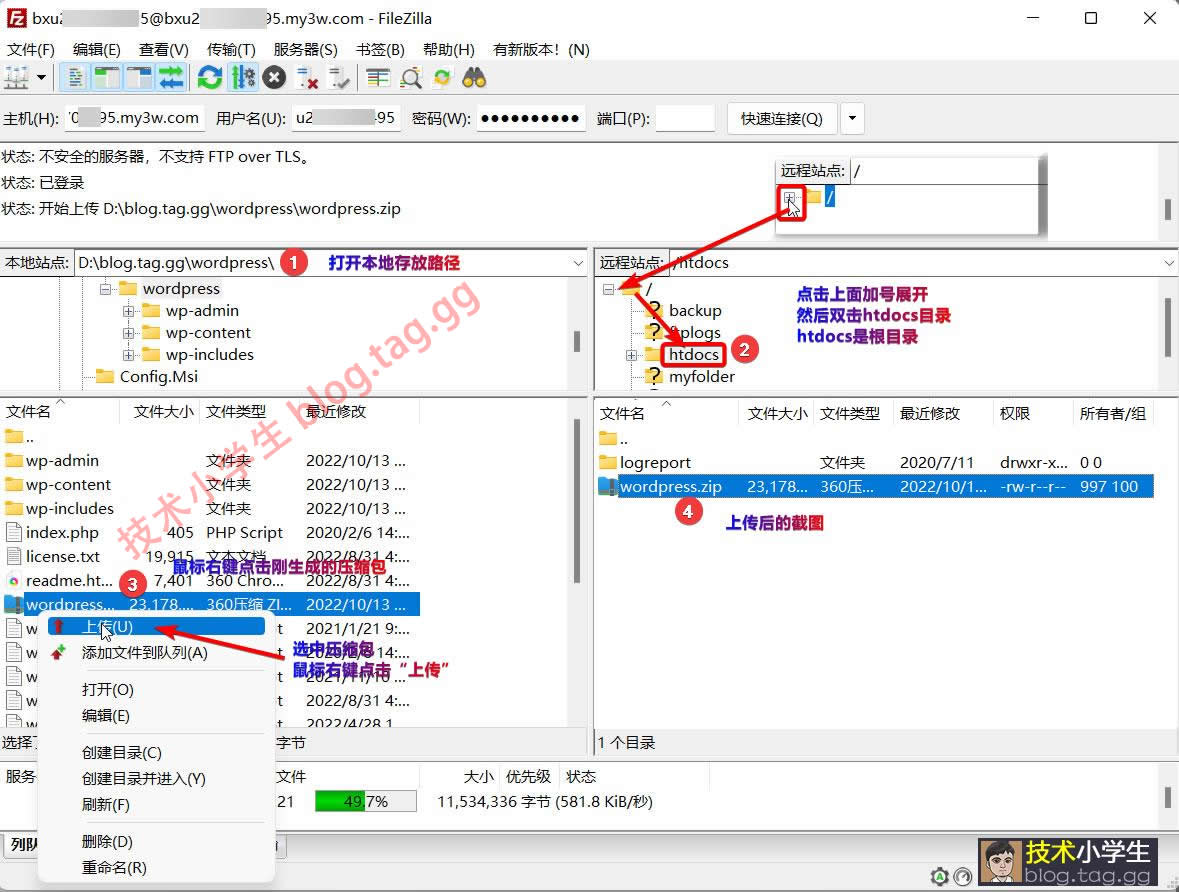Toggle synchronized browsing icon
1179x892 pixels.
tap(442, 77)
